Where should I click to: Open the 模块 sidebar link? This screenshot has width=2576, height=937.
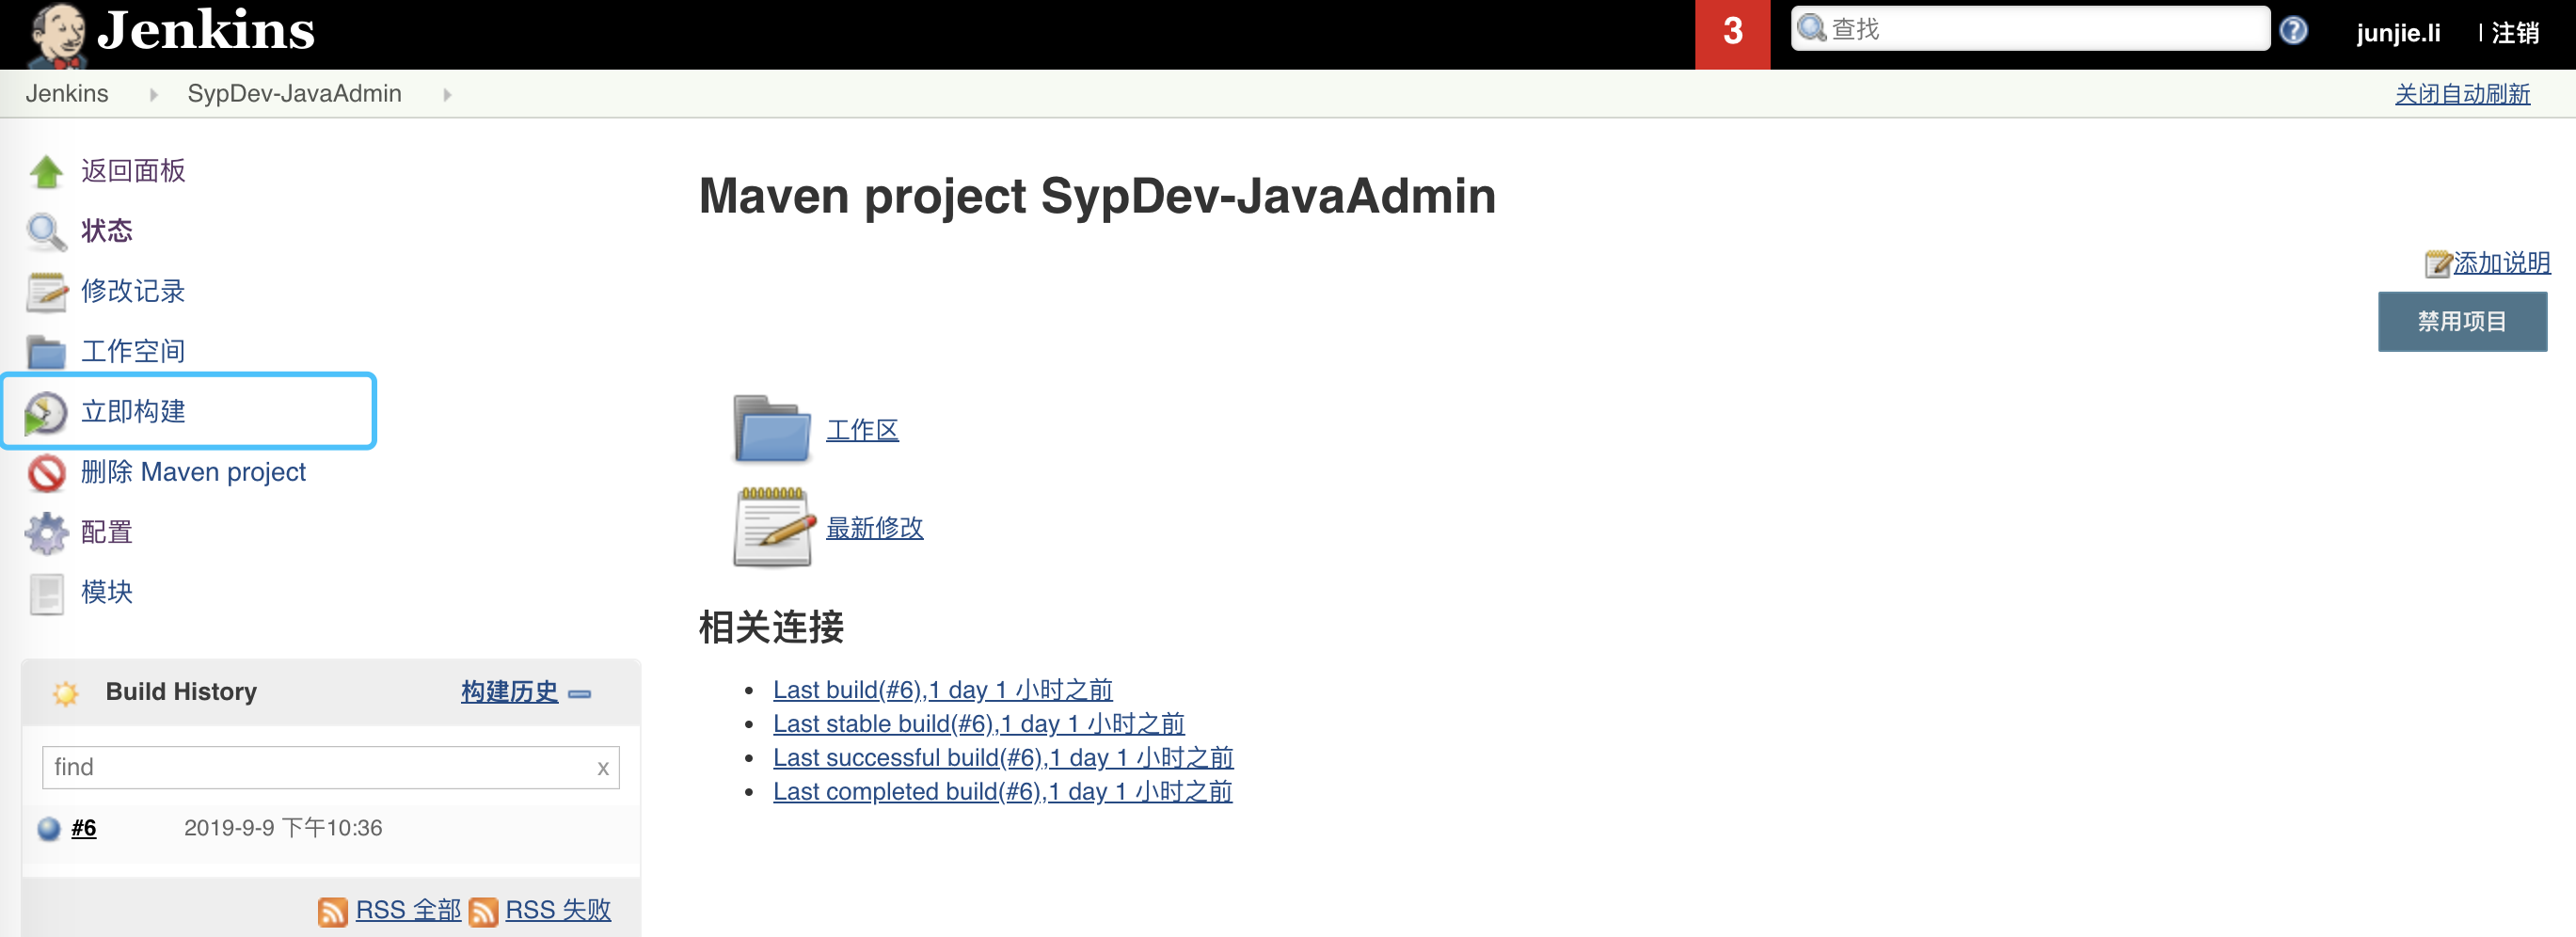click(107, 592)
